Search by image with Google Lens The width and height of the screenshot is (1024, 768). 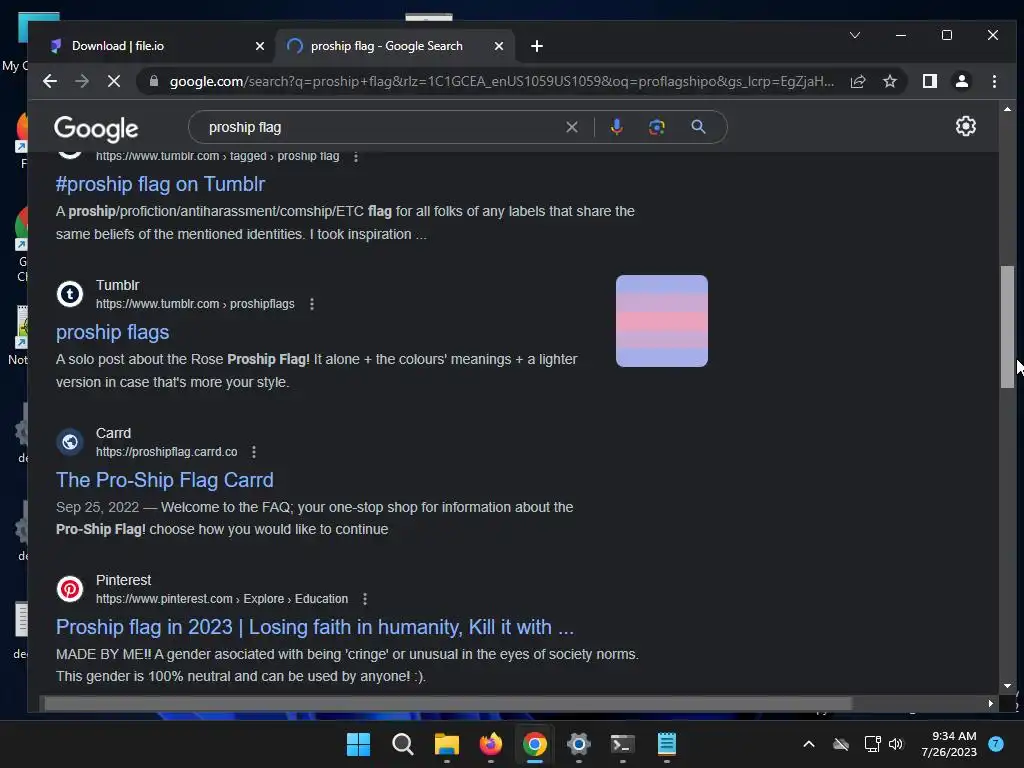[656, 127]
